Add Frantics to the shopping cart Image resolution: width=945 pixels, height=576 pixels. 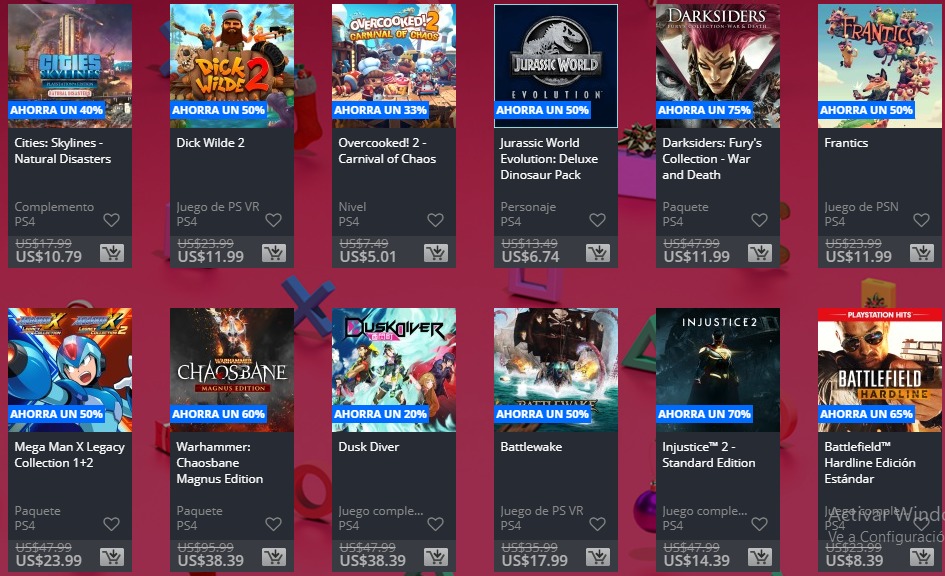point(921,253)
